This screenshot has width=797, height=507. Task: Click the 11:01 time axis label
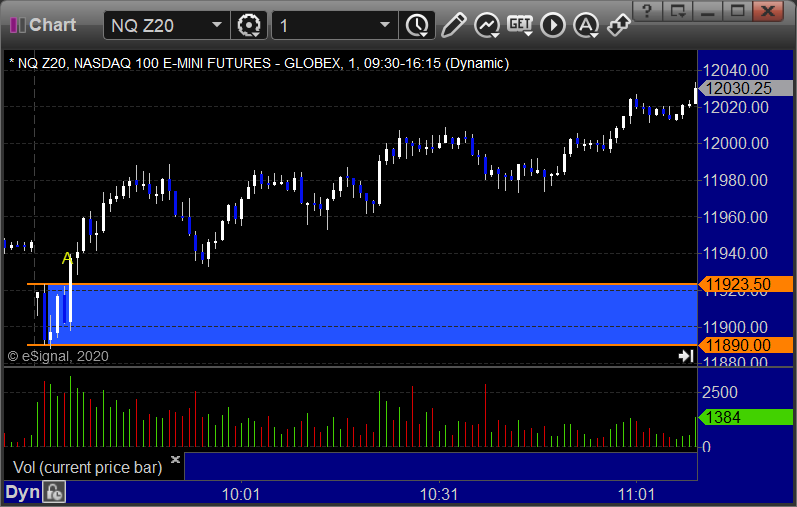[x=636, y=494]
